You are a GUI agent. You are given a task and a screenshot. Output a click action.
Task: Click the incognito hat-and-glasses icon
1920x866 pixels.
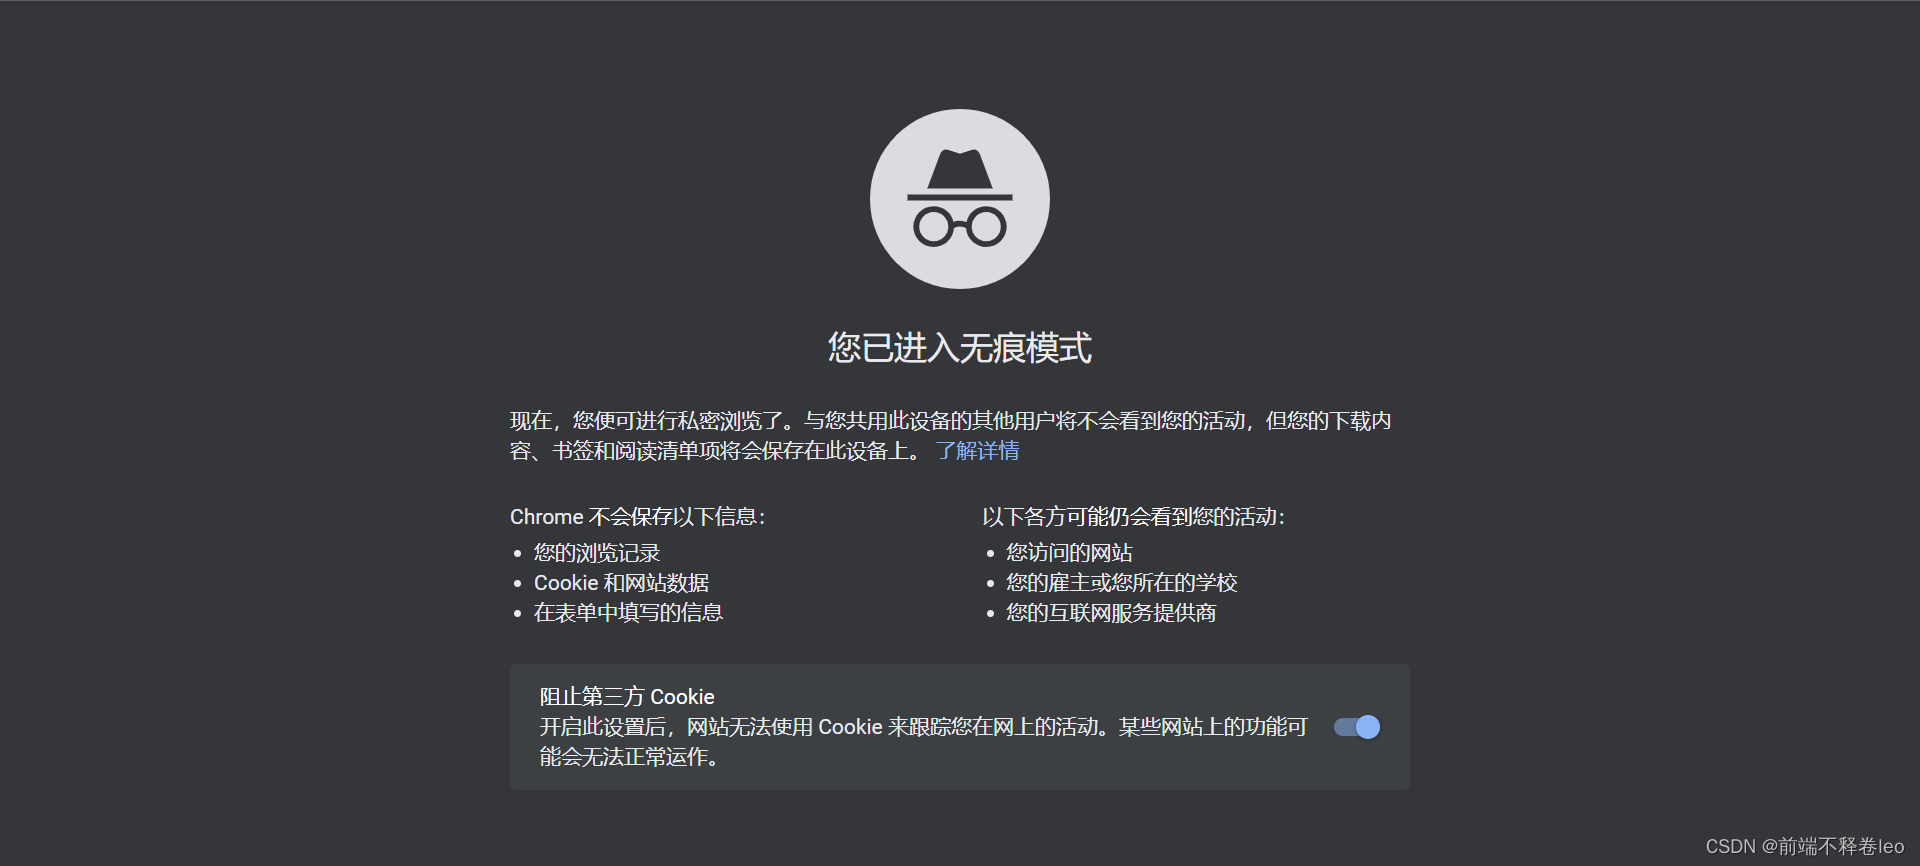pyautogui.click(x=960, y=199)
